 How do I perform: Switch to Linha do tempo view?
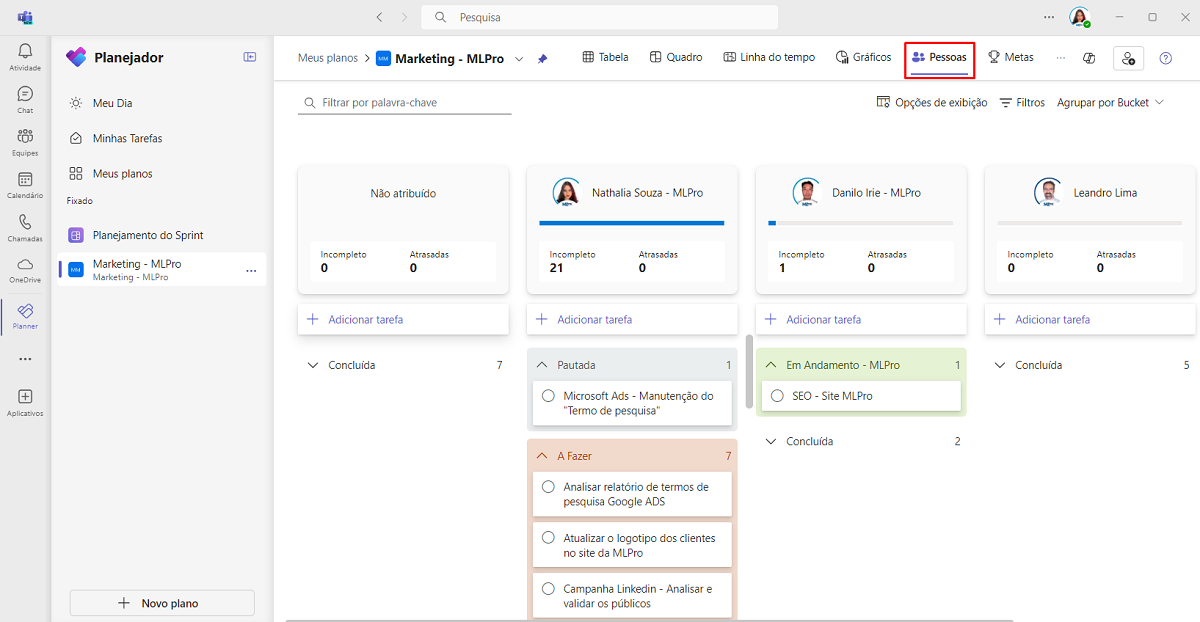(x=769, y=57)
